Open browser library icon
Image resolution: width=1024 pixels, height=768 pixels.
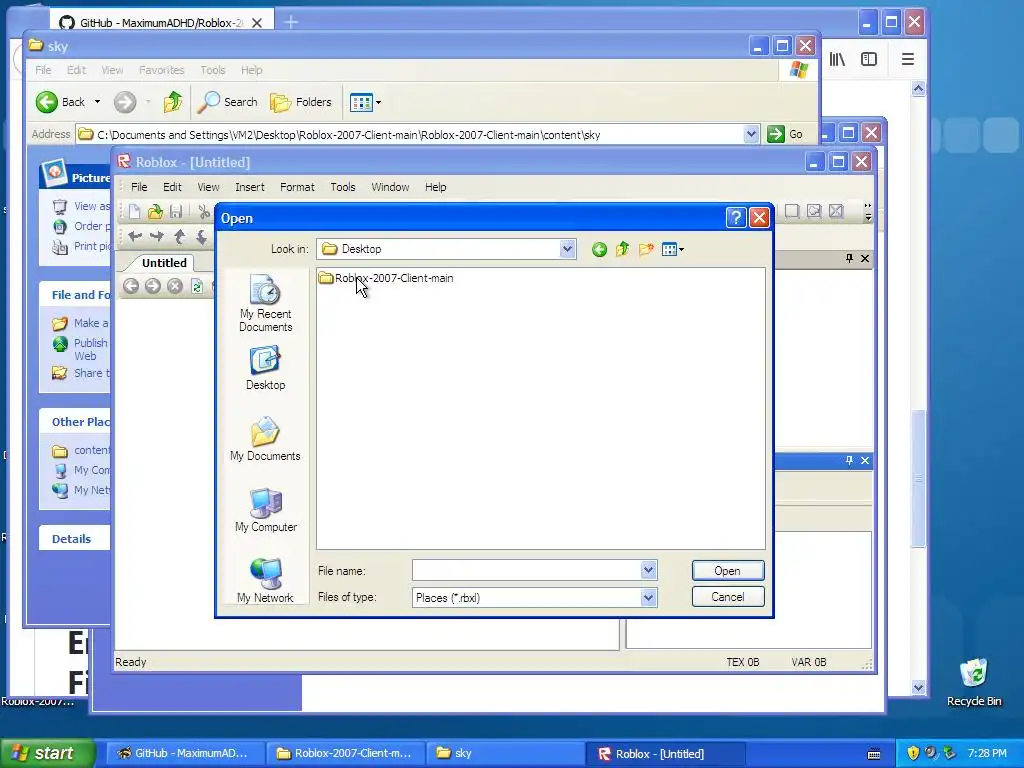837,59
